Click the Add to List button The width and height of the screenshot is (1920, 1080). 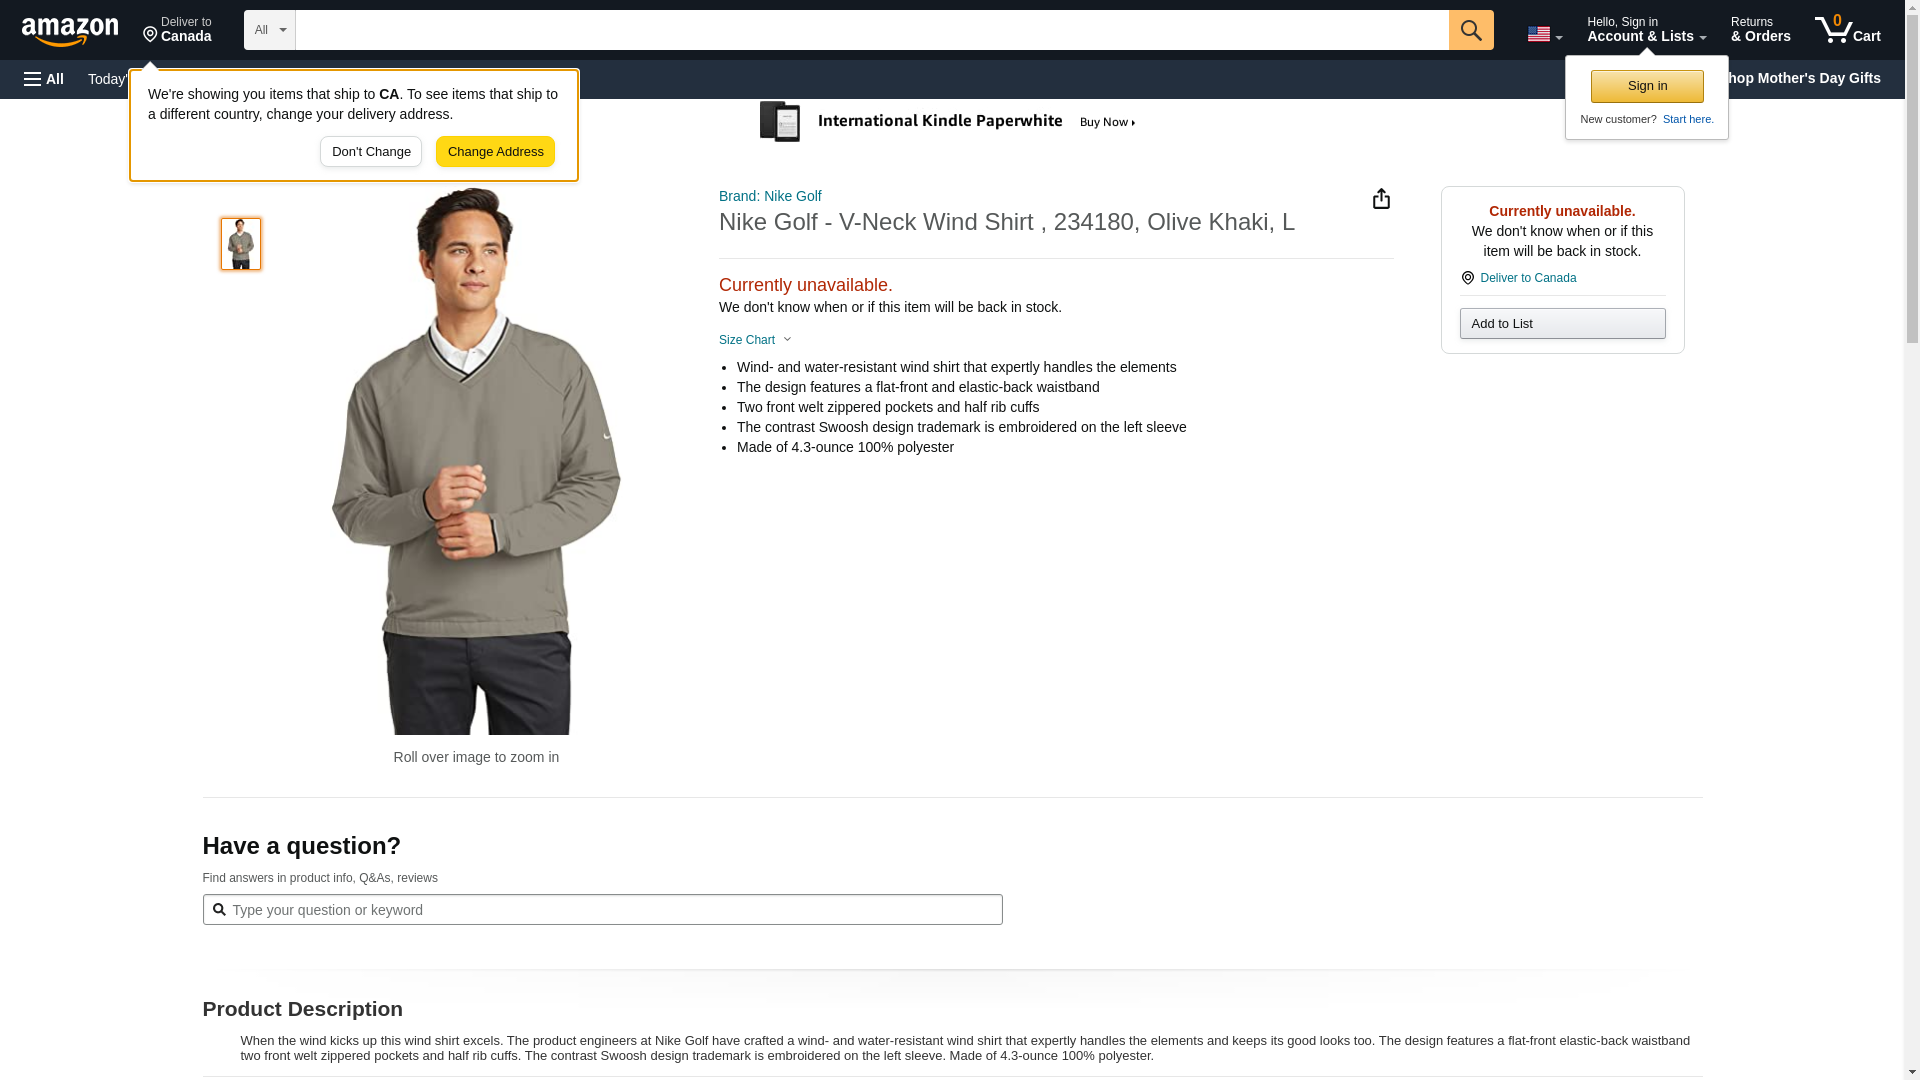[1562, 324]
